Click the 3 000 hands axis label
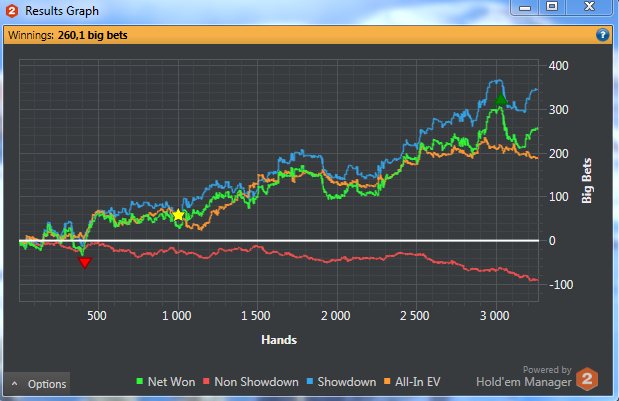The height and width of the screenshot is (401, 619). click(494, 316)
